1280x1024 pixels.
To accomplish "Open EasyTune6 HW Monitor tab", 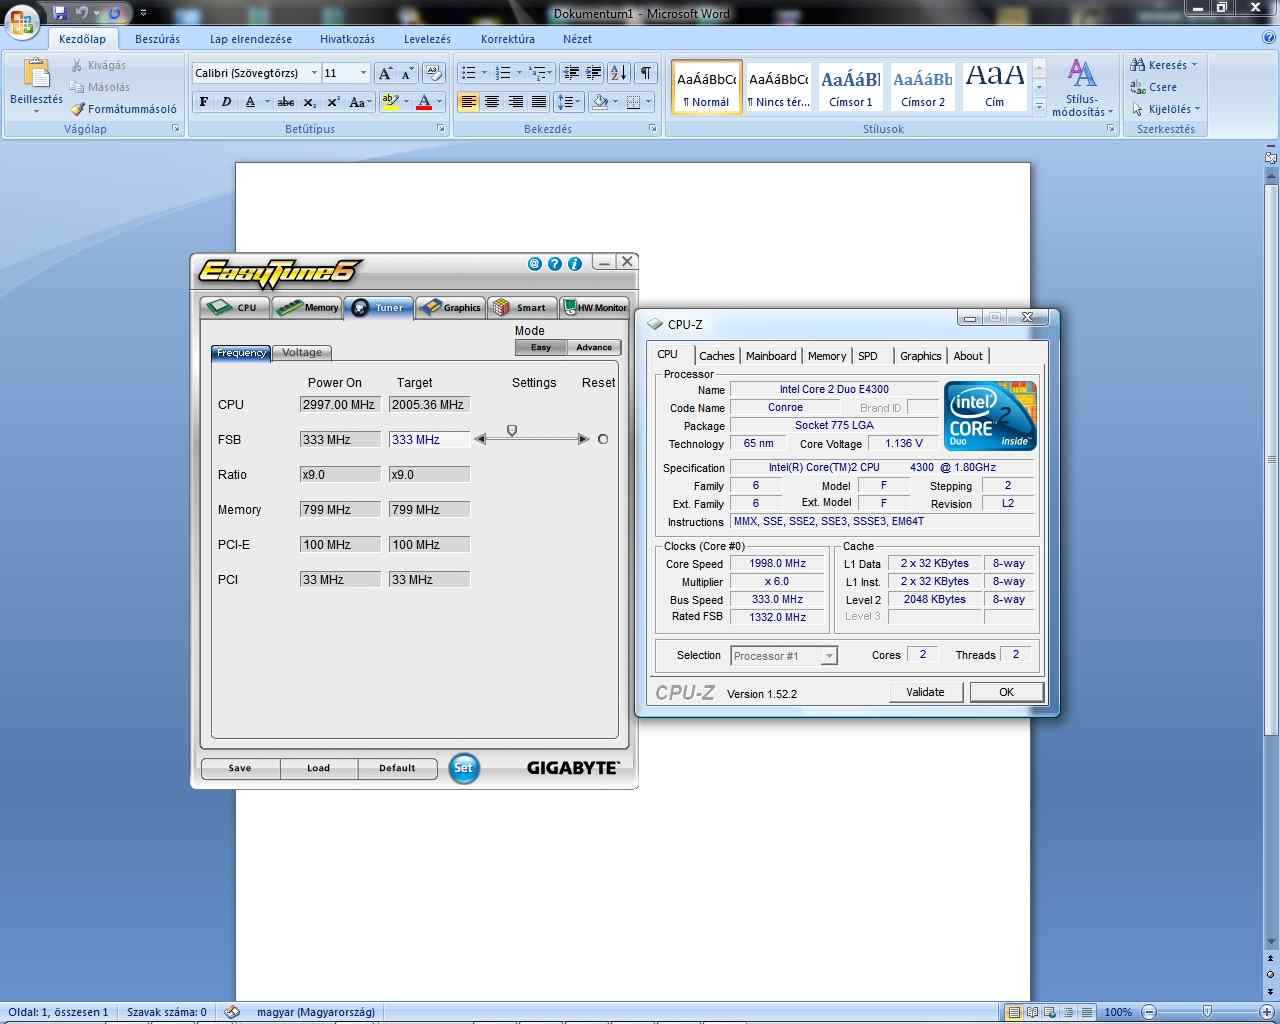I will click(x=595, y=308).
